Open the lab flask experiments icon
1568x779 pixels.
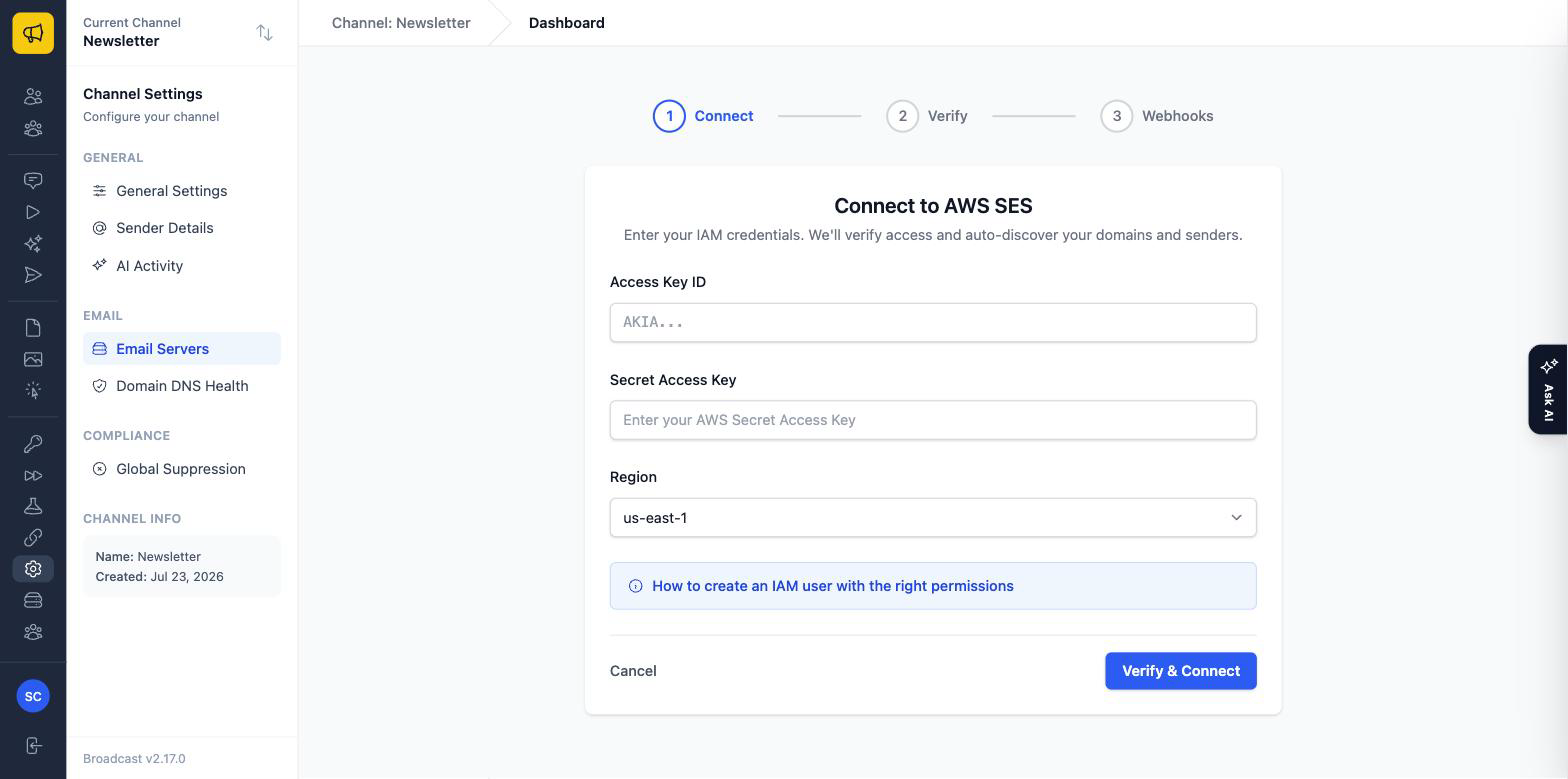[33, 506]
